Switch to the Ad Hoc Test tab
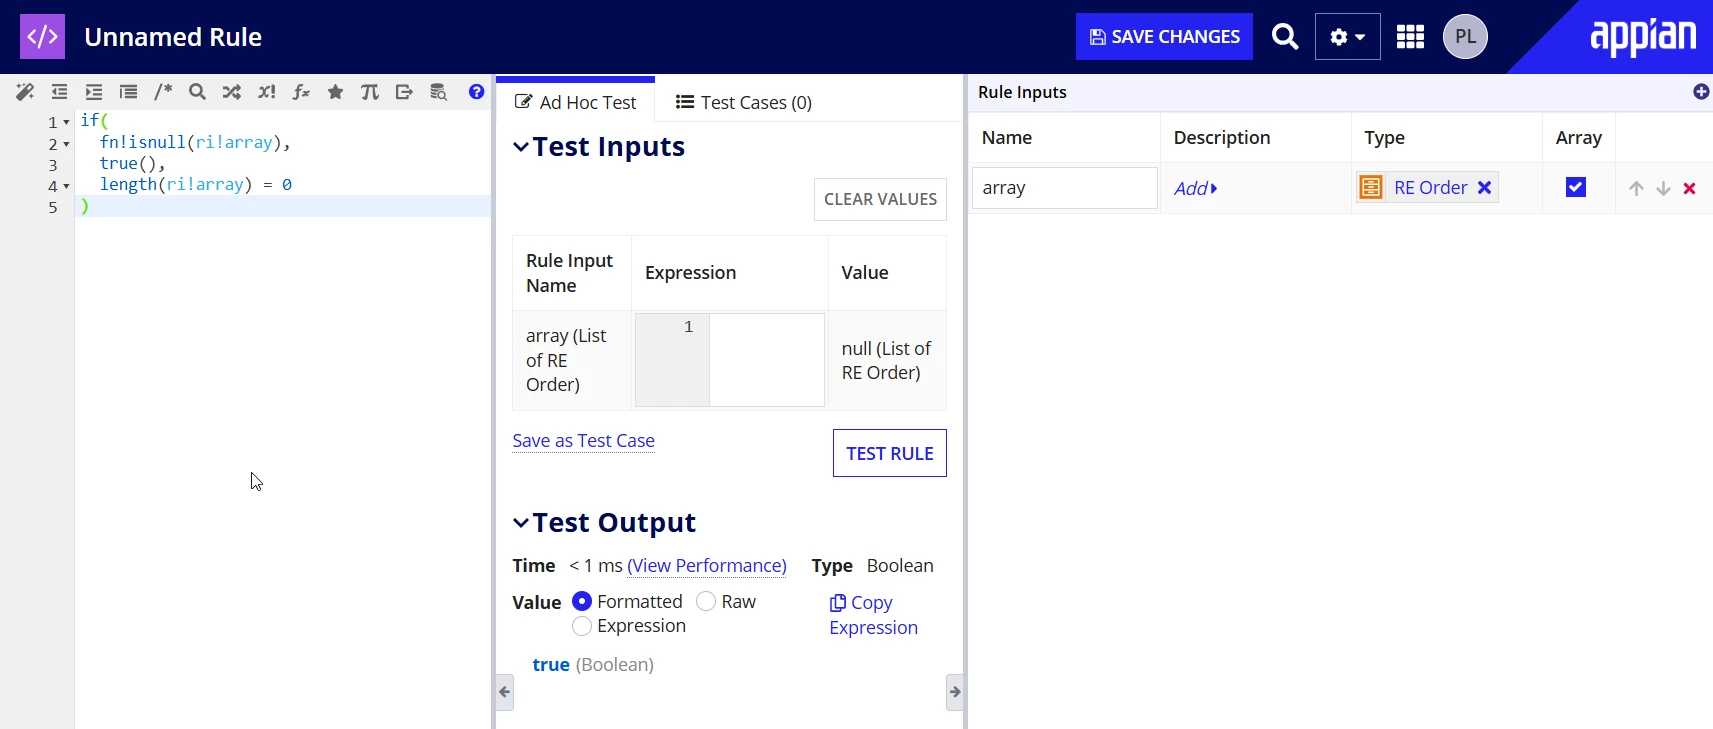 point(575,102)
